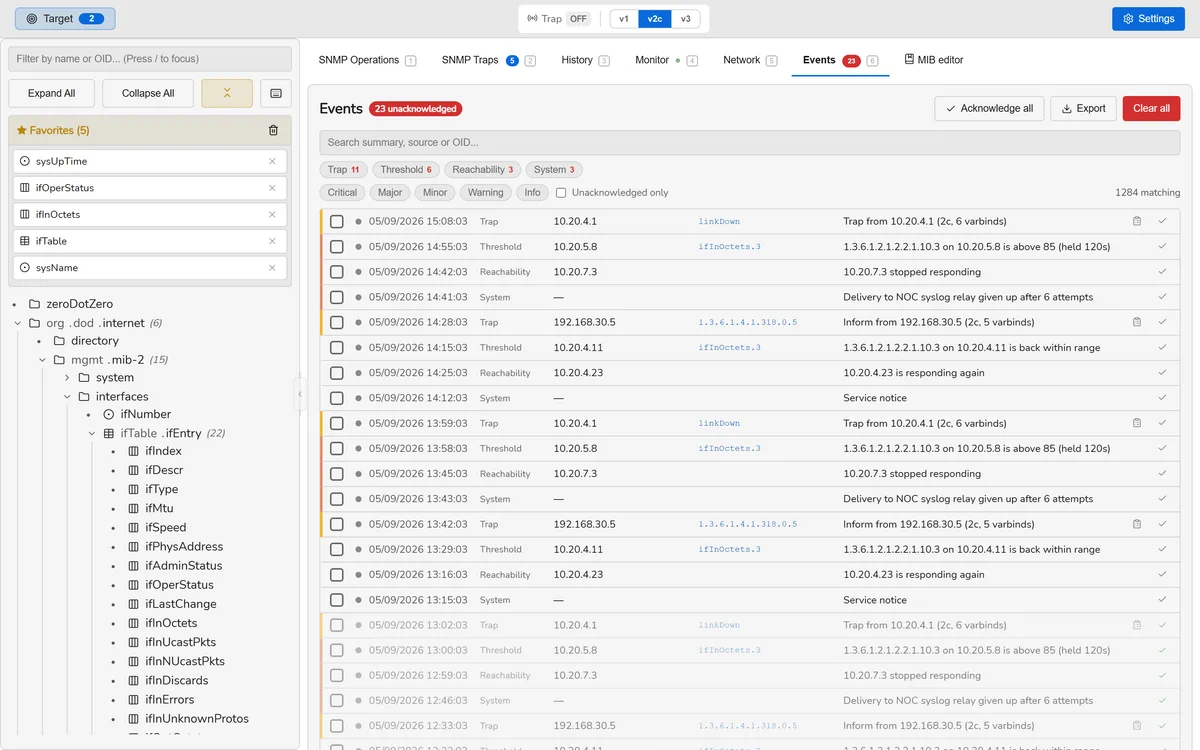This screenshot has width=1200, height=750.
Task: Select ifNumber in the MIB tree
Action: (x=146, y=414)
